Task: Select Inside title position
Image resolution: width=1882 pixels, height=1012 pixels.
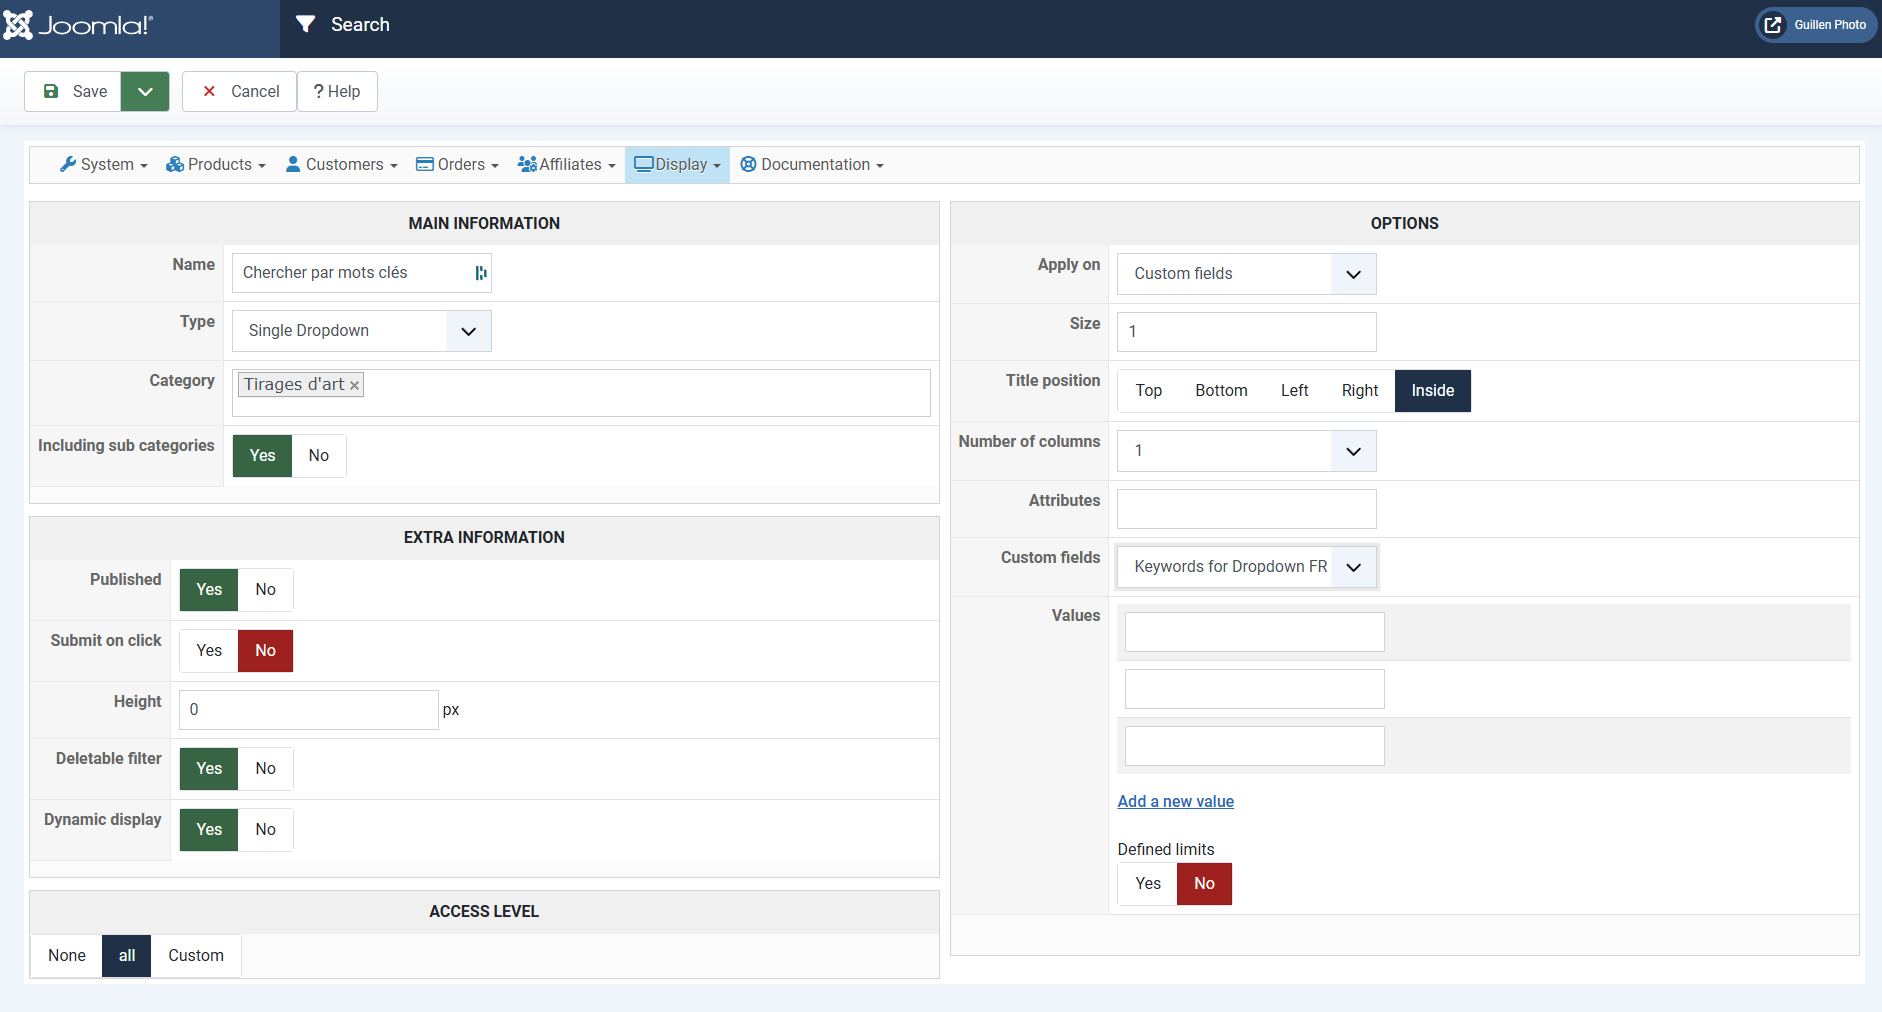Action: (x=1433, y=391)
